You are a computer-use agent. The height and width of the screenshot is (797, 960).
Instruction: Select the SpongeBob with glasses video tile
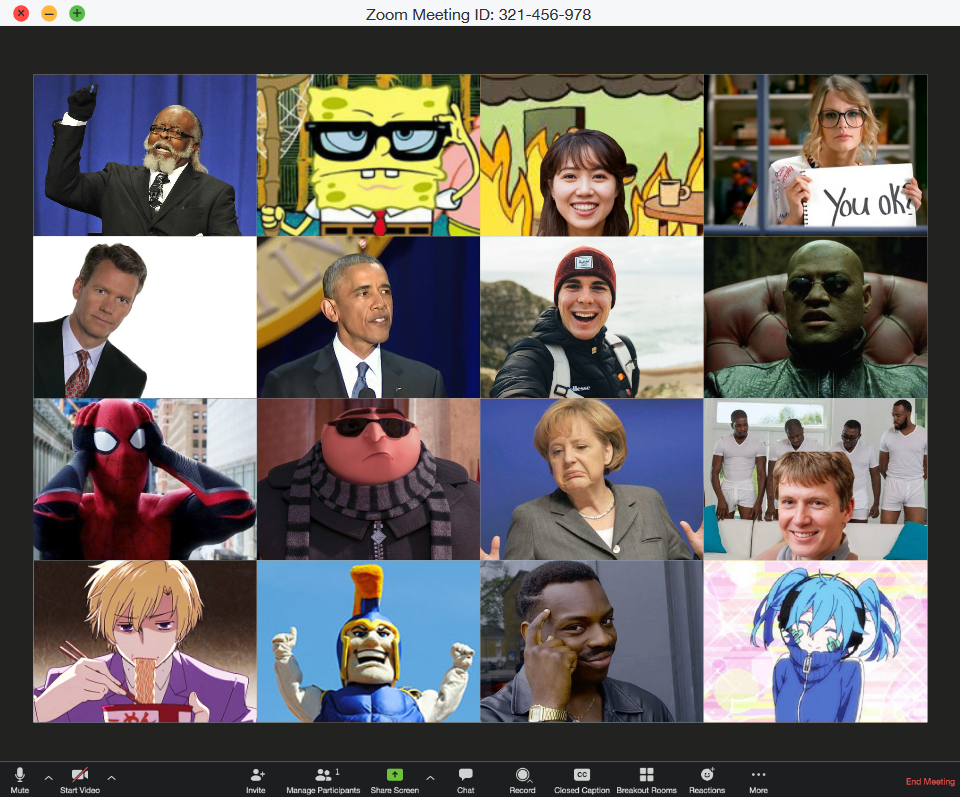[x=369, y=155]
